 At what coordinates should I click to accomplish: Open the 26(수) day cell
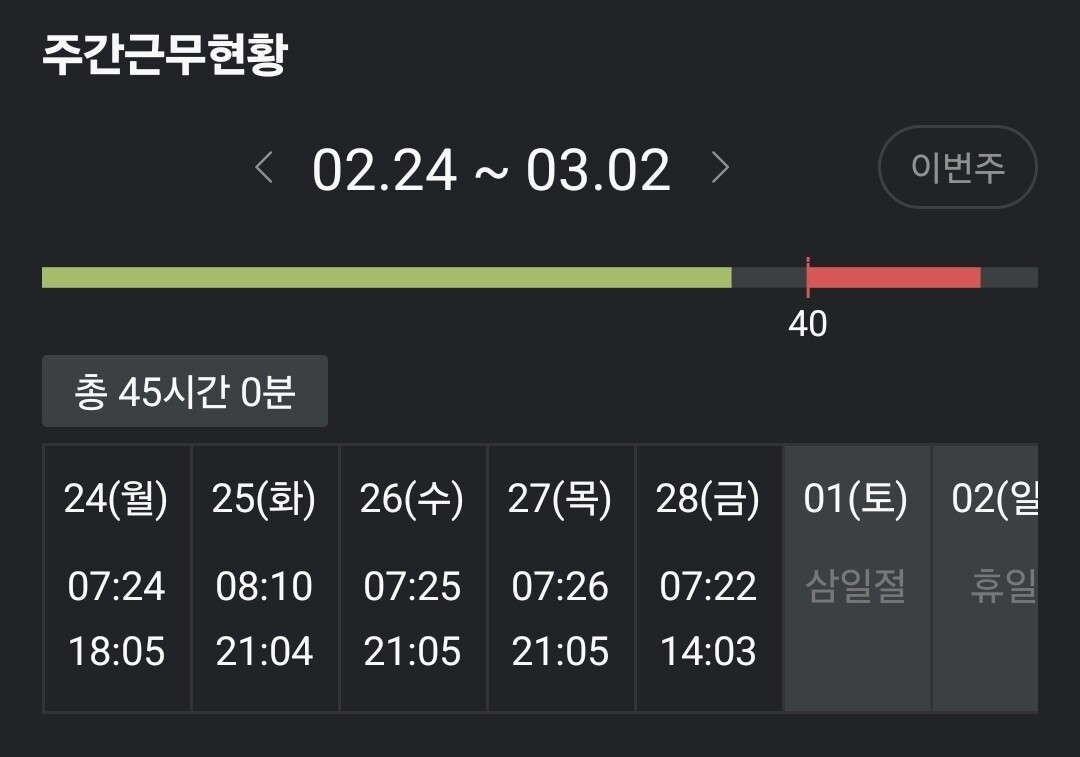coord(412,578)
